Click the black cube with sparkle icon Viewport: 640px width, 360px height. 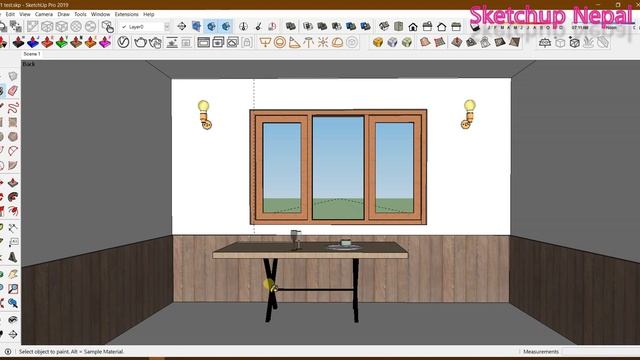(575, 42)
